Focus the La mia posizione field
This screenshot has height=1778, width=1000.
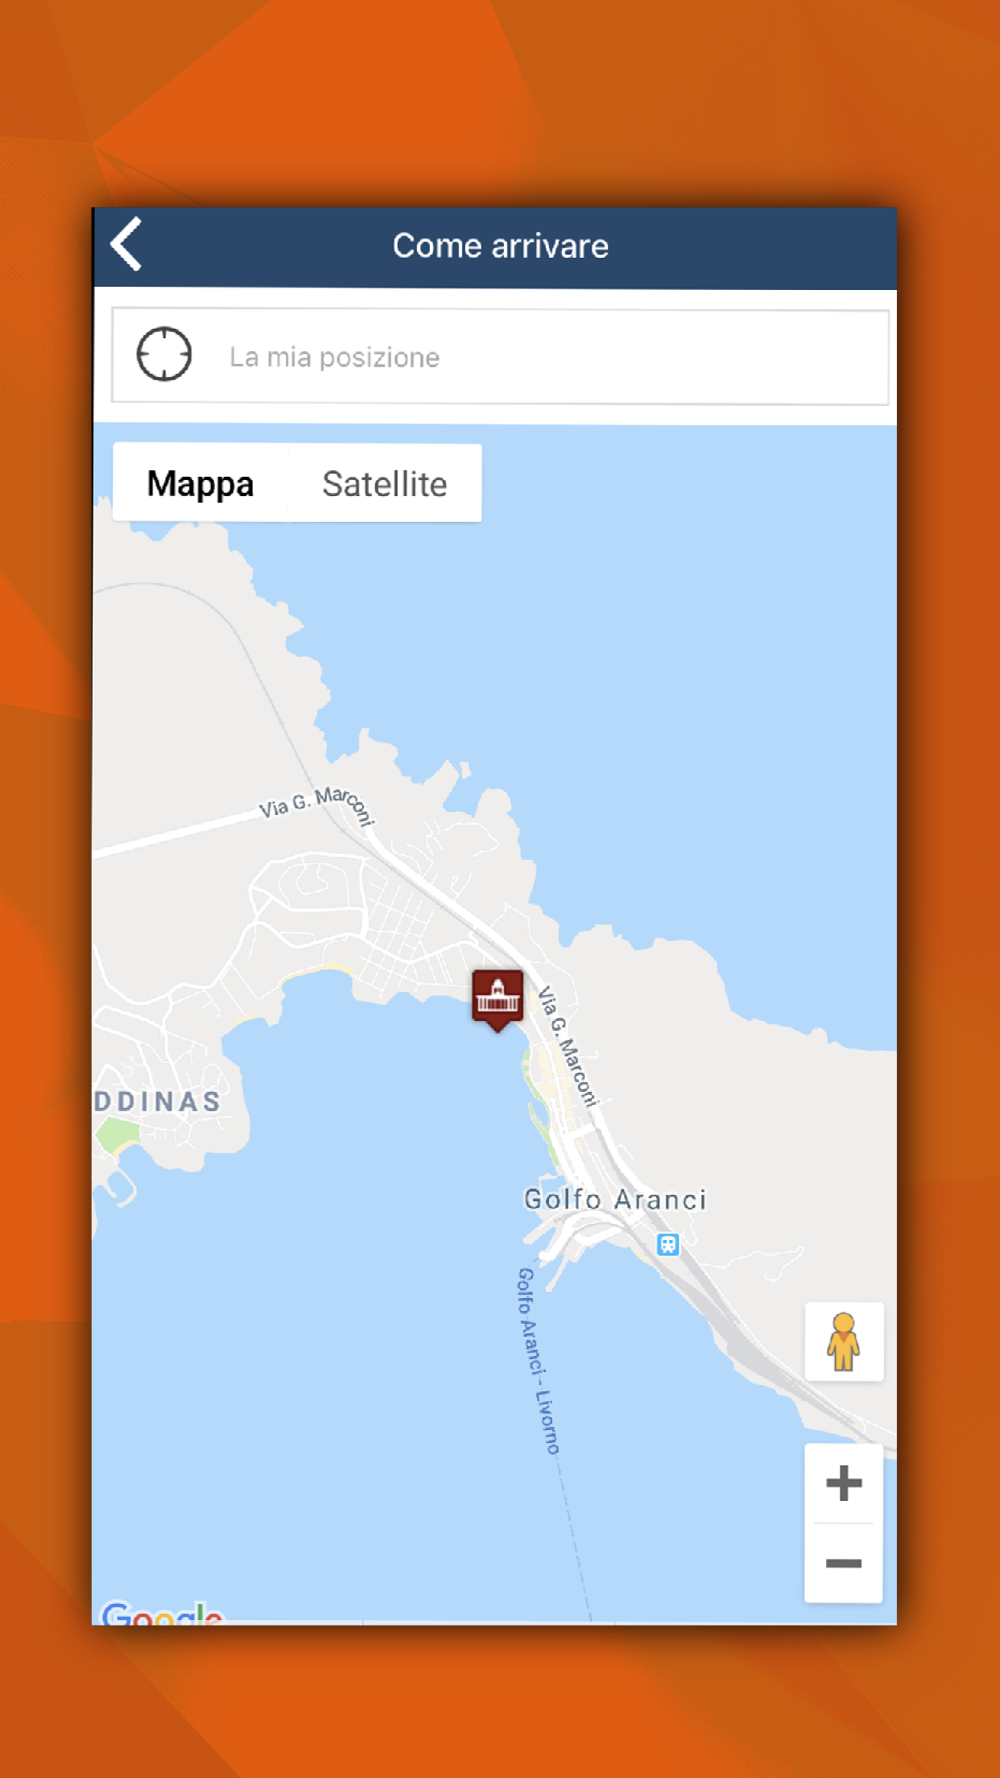coord(500,357)
